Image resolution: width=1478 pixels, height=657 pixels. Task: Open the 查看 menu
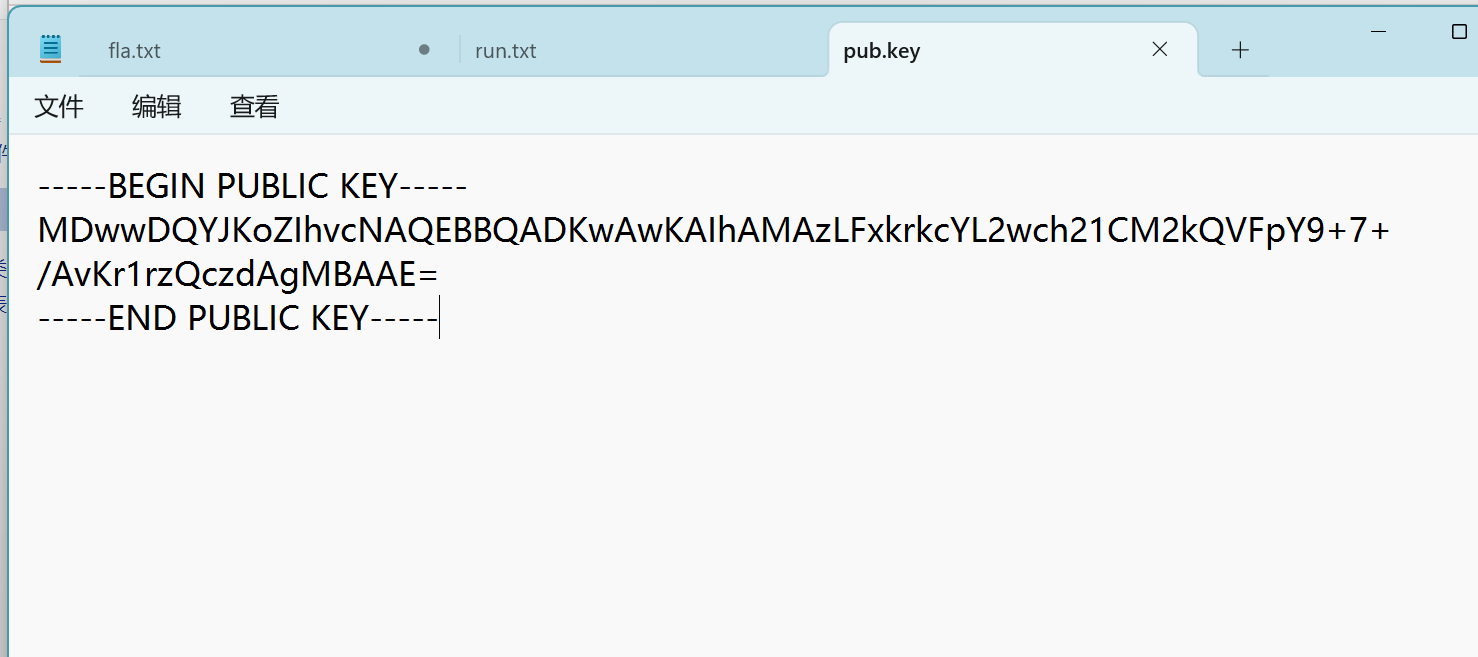[x=254, y=107]
